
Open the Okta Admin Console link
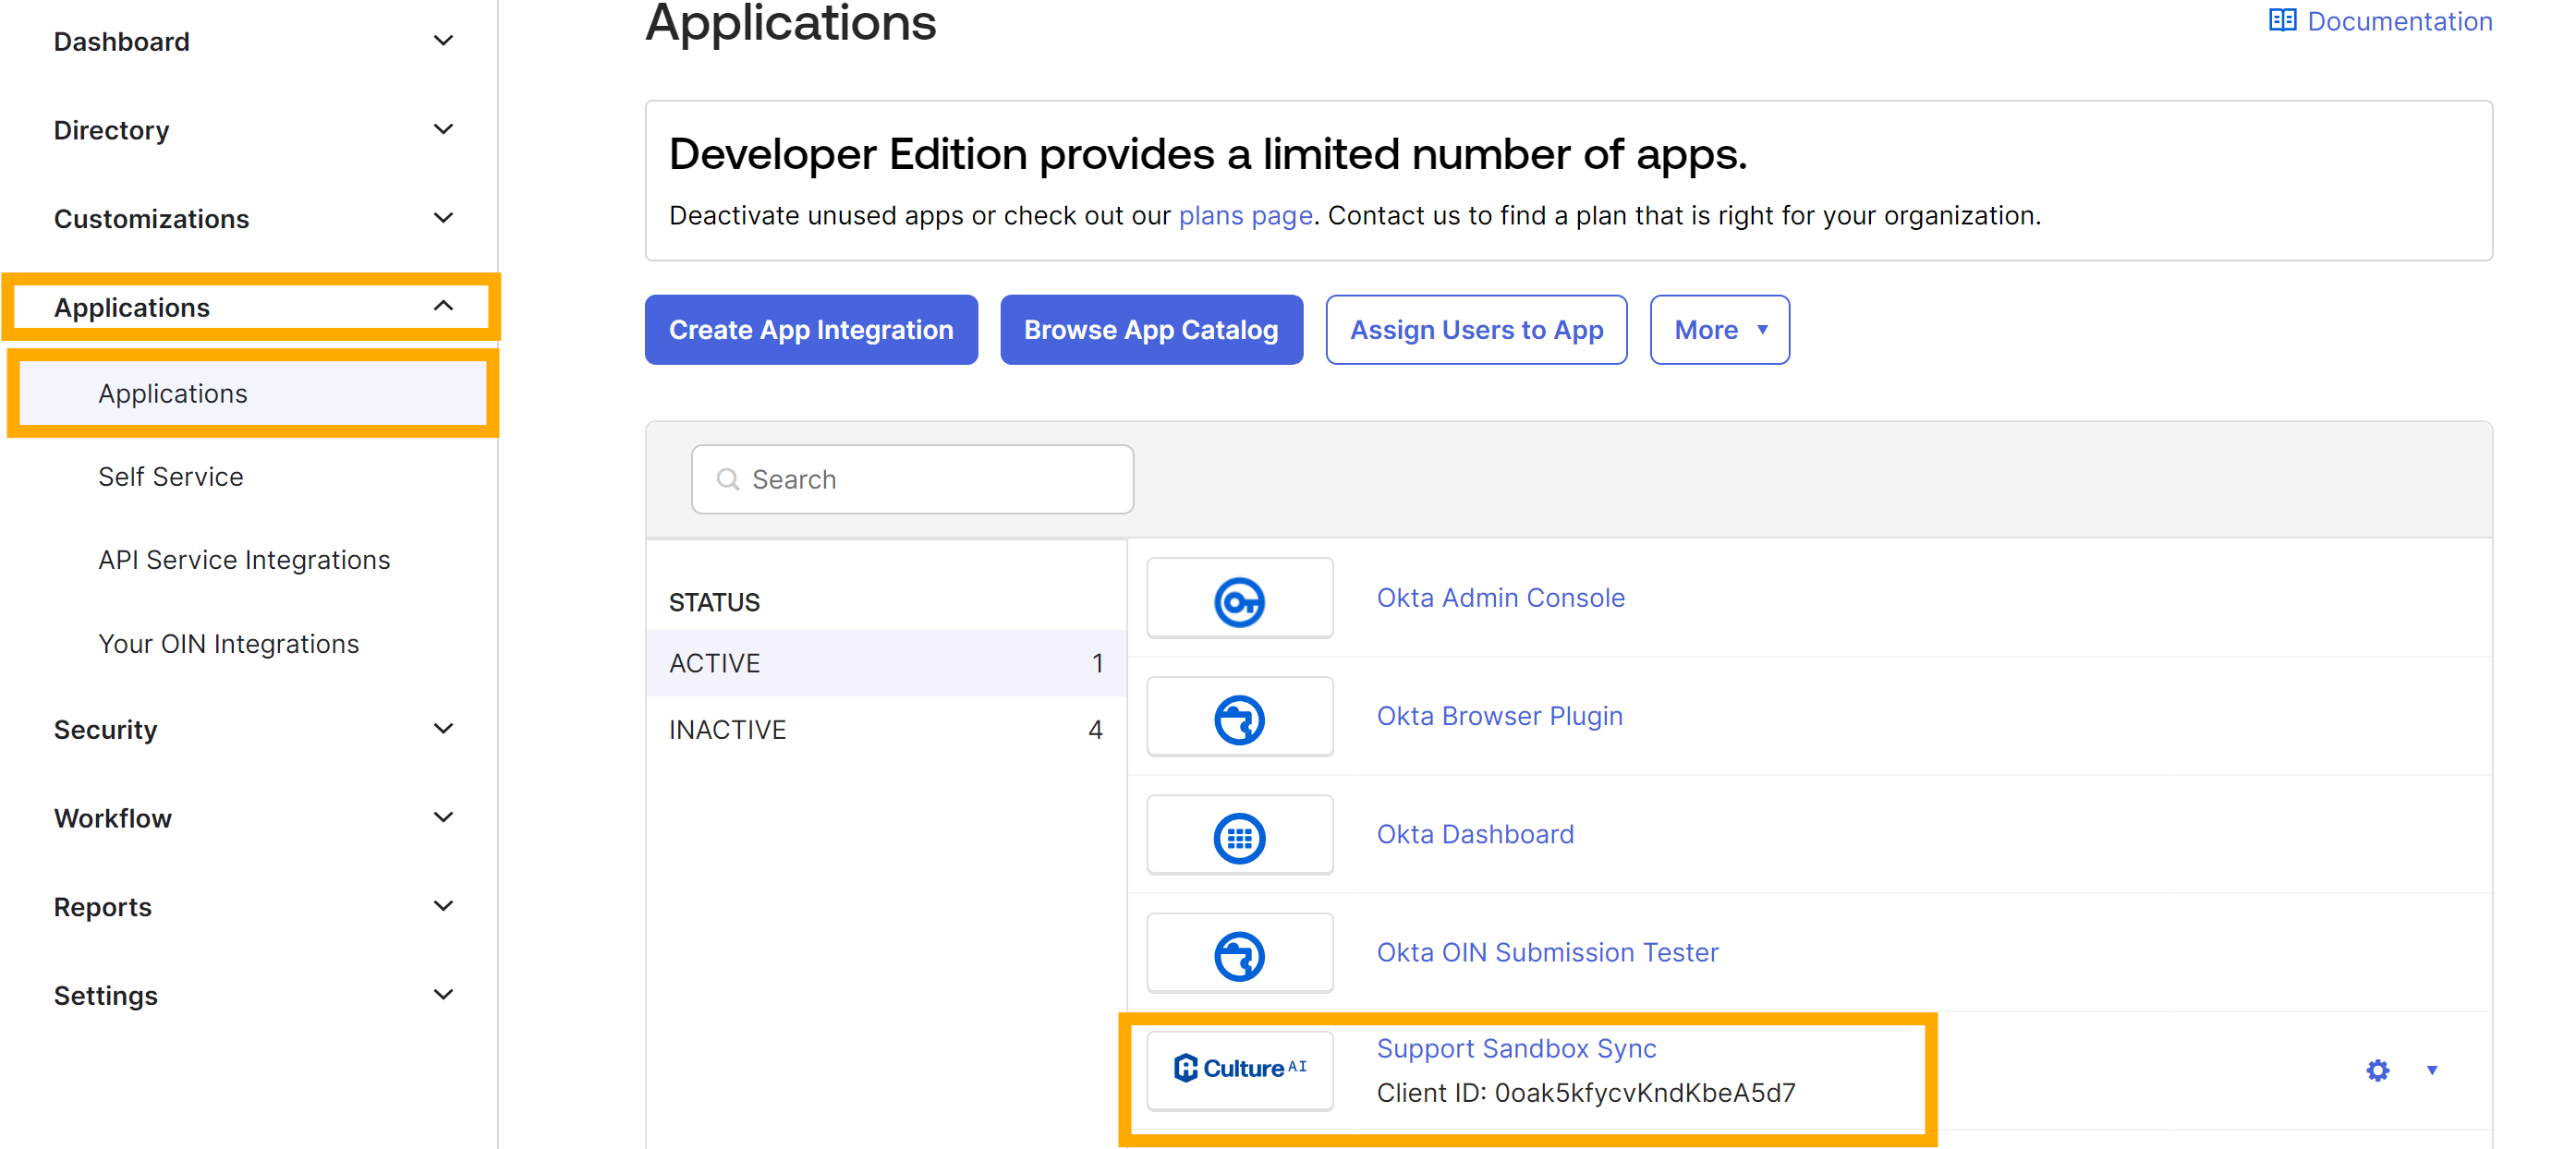tap(1500, 598)
